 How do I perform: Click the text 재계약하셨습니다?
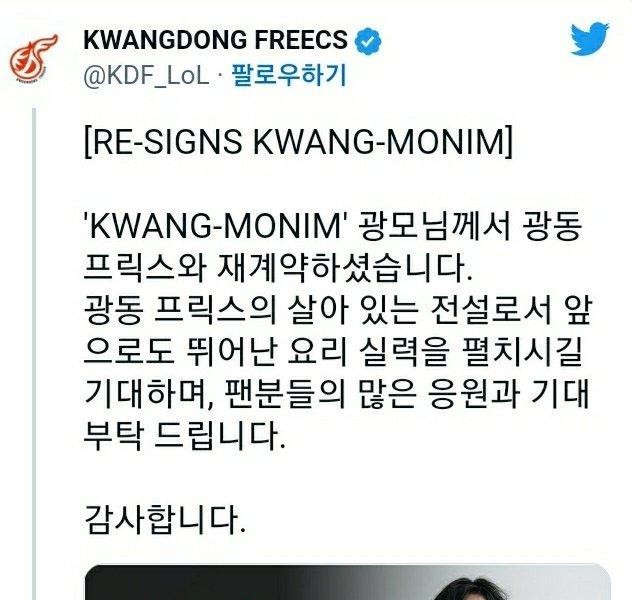tap(344, 268)
